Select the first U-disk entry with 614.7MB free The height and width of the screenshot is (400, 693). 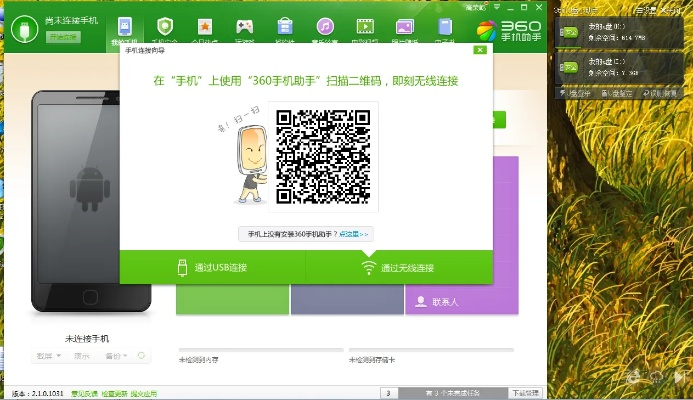coord(617,32)
